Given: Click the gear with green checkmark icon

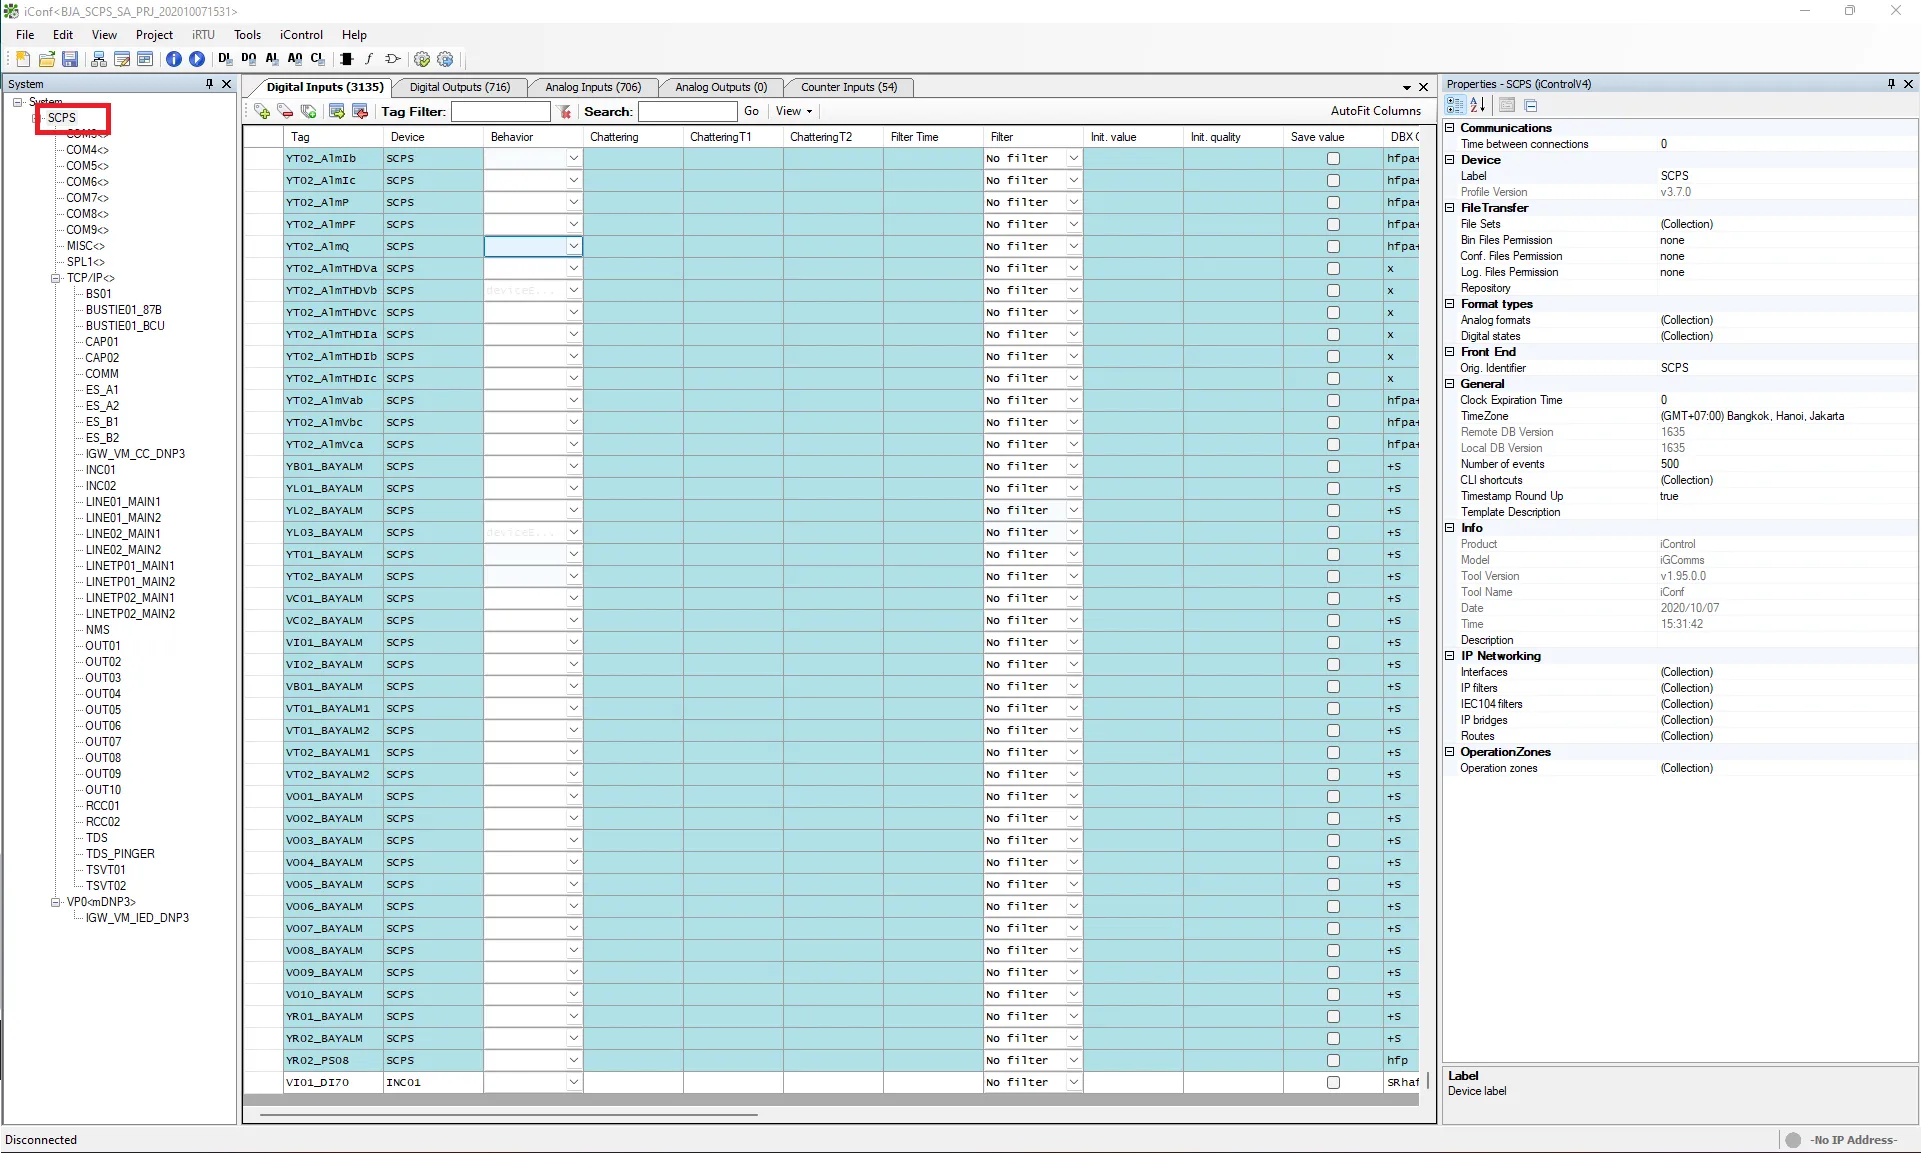Looking at the screenshot, I should 422,59.
